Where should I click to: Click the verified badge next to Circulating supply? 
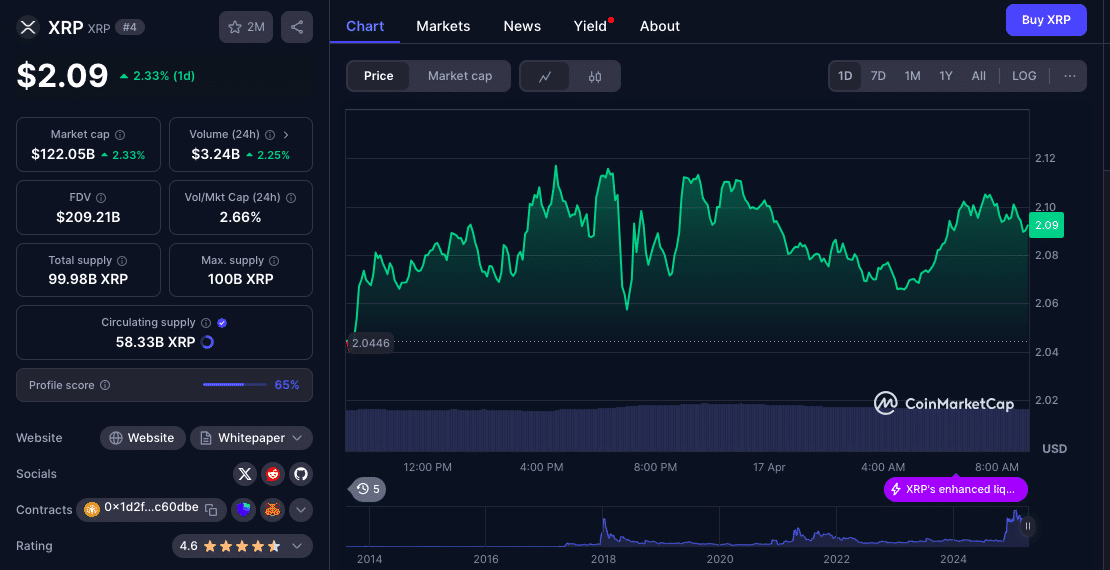(x=222, y=323)
